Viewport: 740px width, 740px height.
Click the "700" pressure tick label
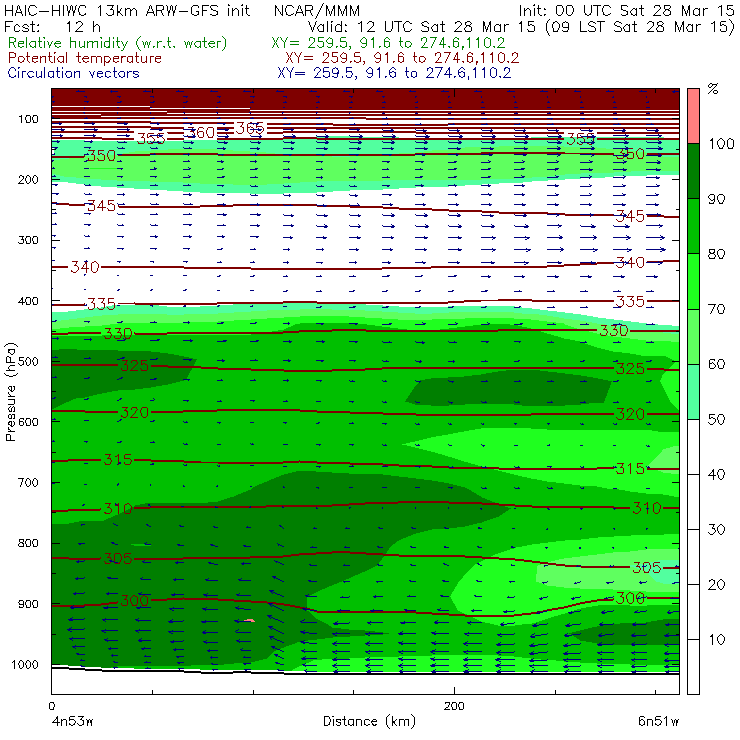tap(28, 483)
